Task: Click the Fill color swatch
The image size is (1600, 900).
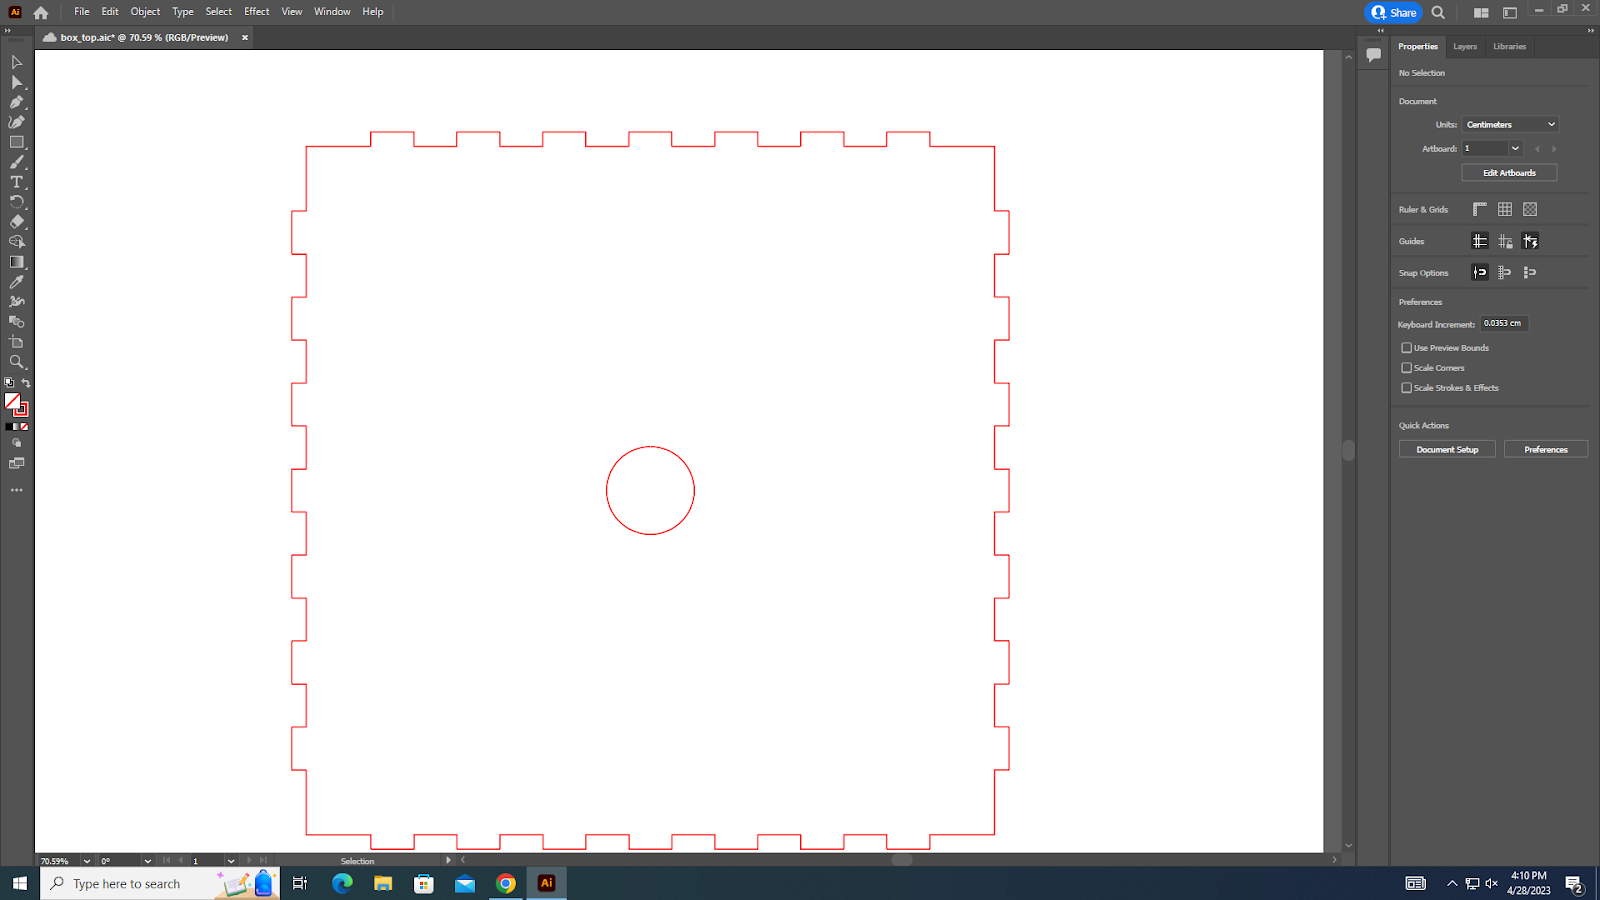Action: 12,401
